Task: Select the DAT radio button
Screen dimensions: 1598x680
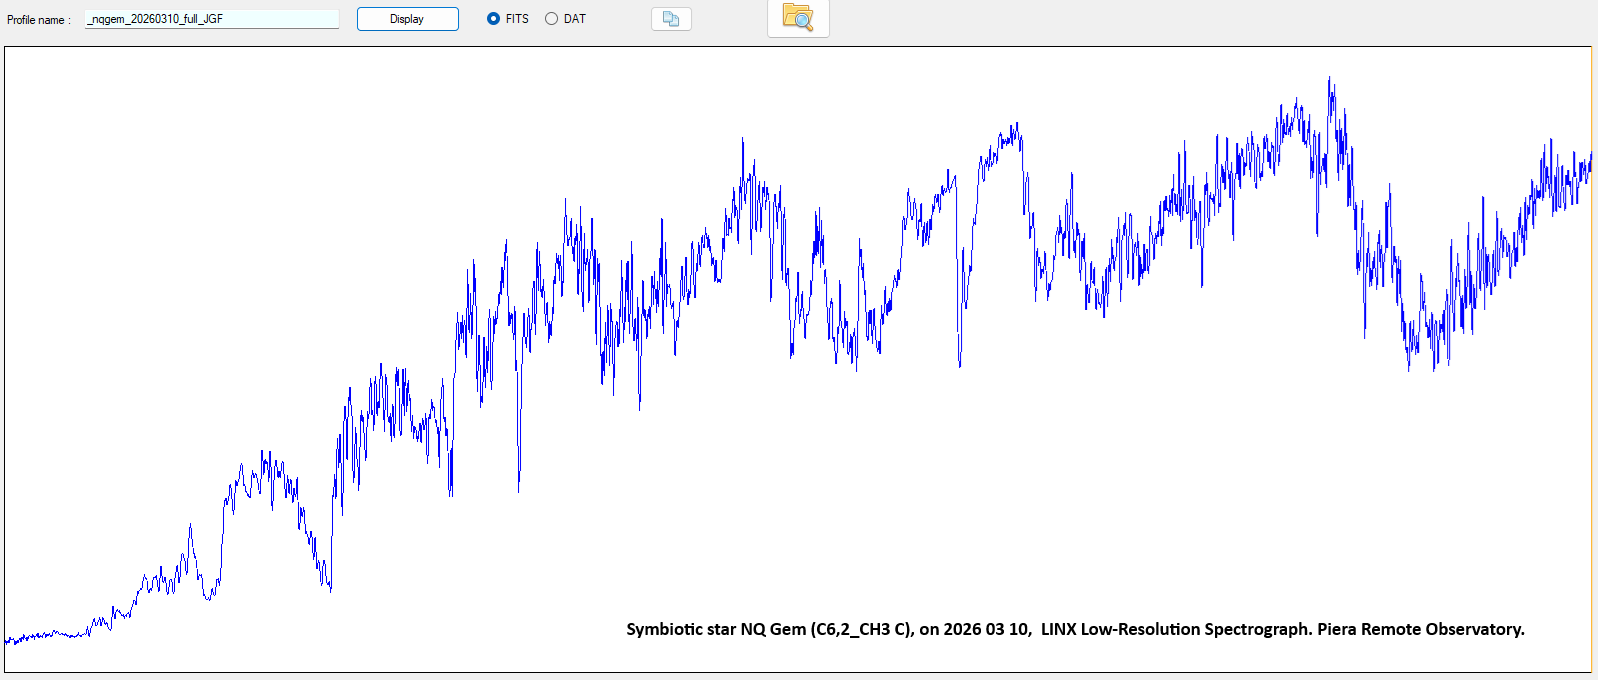Action: tap(551, 19)
